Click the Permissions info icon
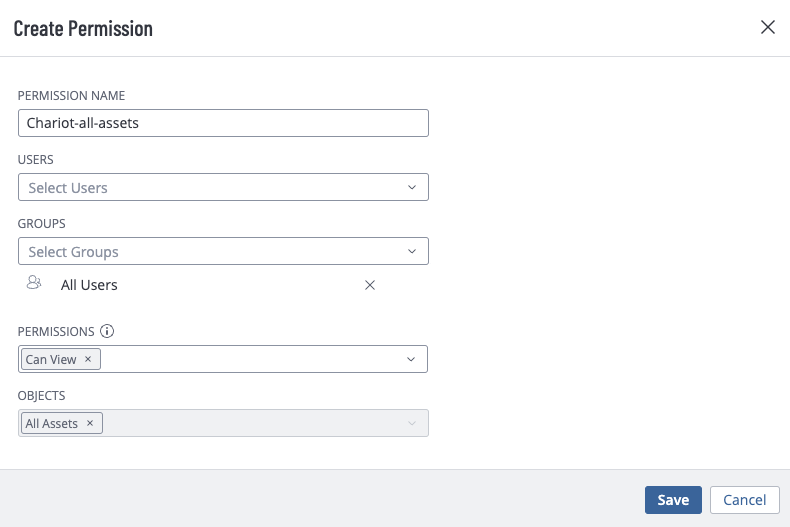Image resolution: width=790 pixels, height=527 pixels. pos(107,331)
